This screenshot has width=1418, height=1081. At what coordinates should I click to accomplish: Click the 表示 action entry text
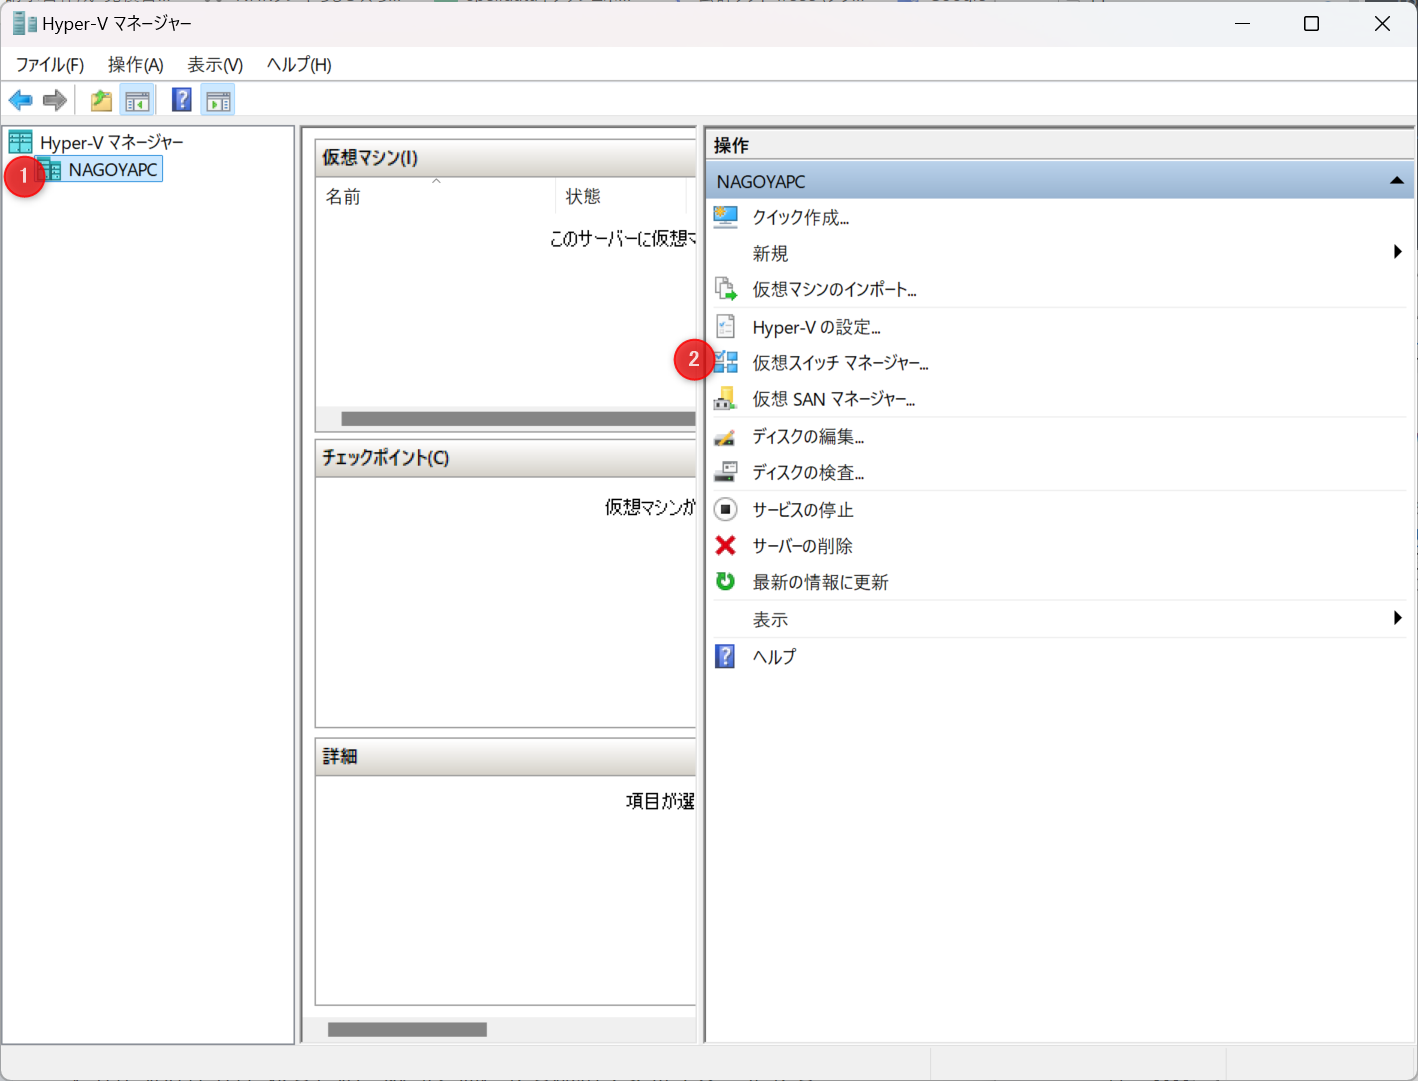coord(770,619)
